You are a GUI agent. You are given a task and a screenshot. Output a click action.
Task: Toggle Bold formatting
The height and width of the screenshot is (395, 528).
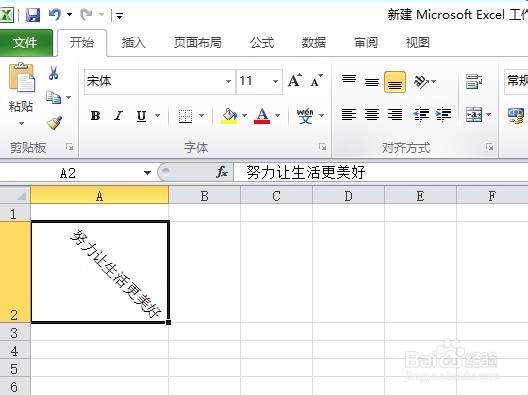click(95, 116)
